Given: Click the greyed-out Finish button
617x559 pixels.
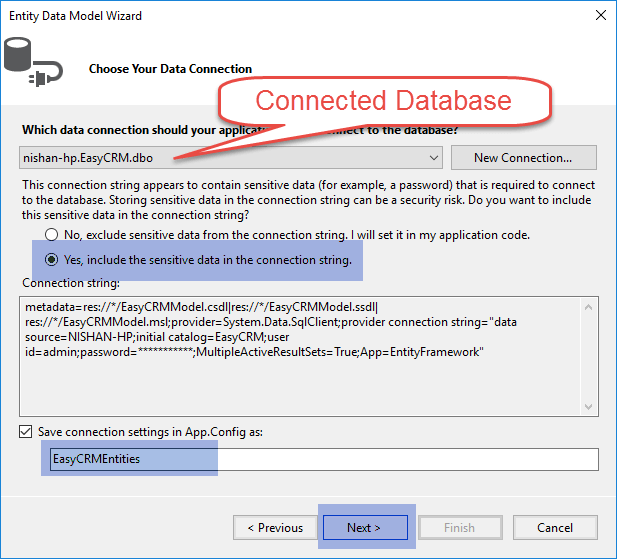Looking at the screenshot, I should (x=459, y=527).
